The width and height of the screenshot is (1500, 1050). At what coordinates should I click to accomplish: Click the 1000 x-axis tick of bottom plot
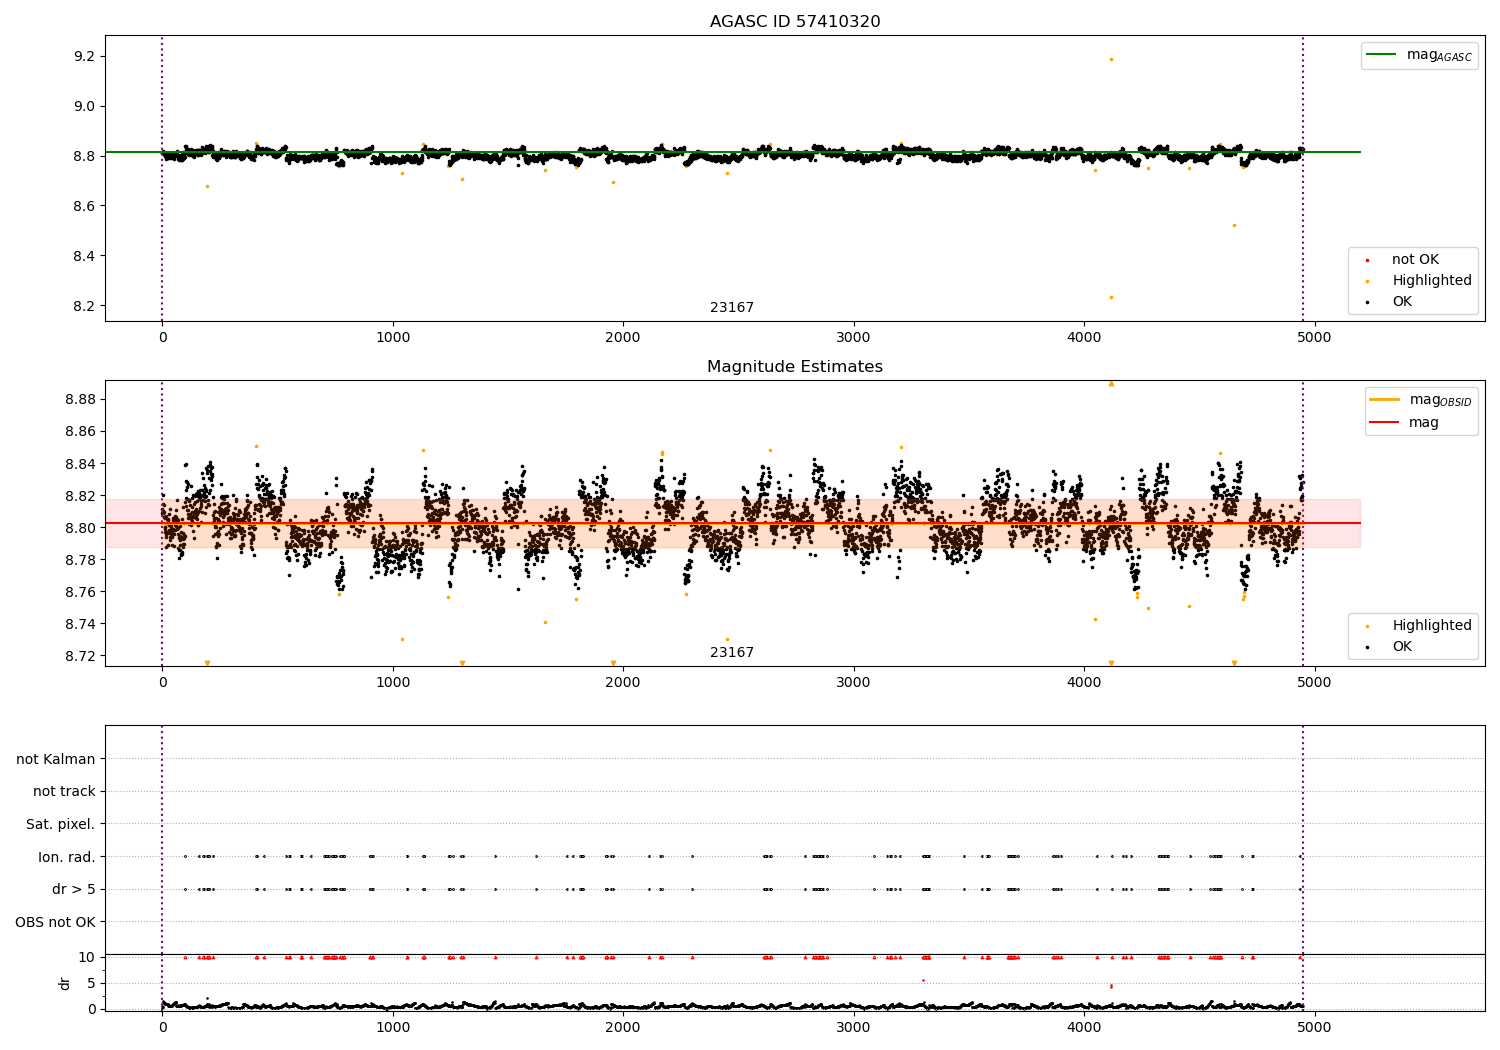(x=393, y=1026)
